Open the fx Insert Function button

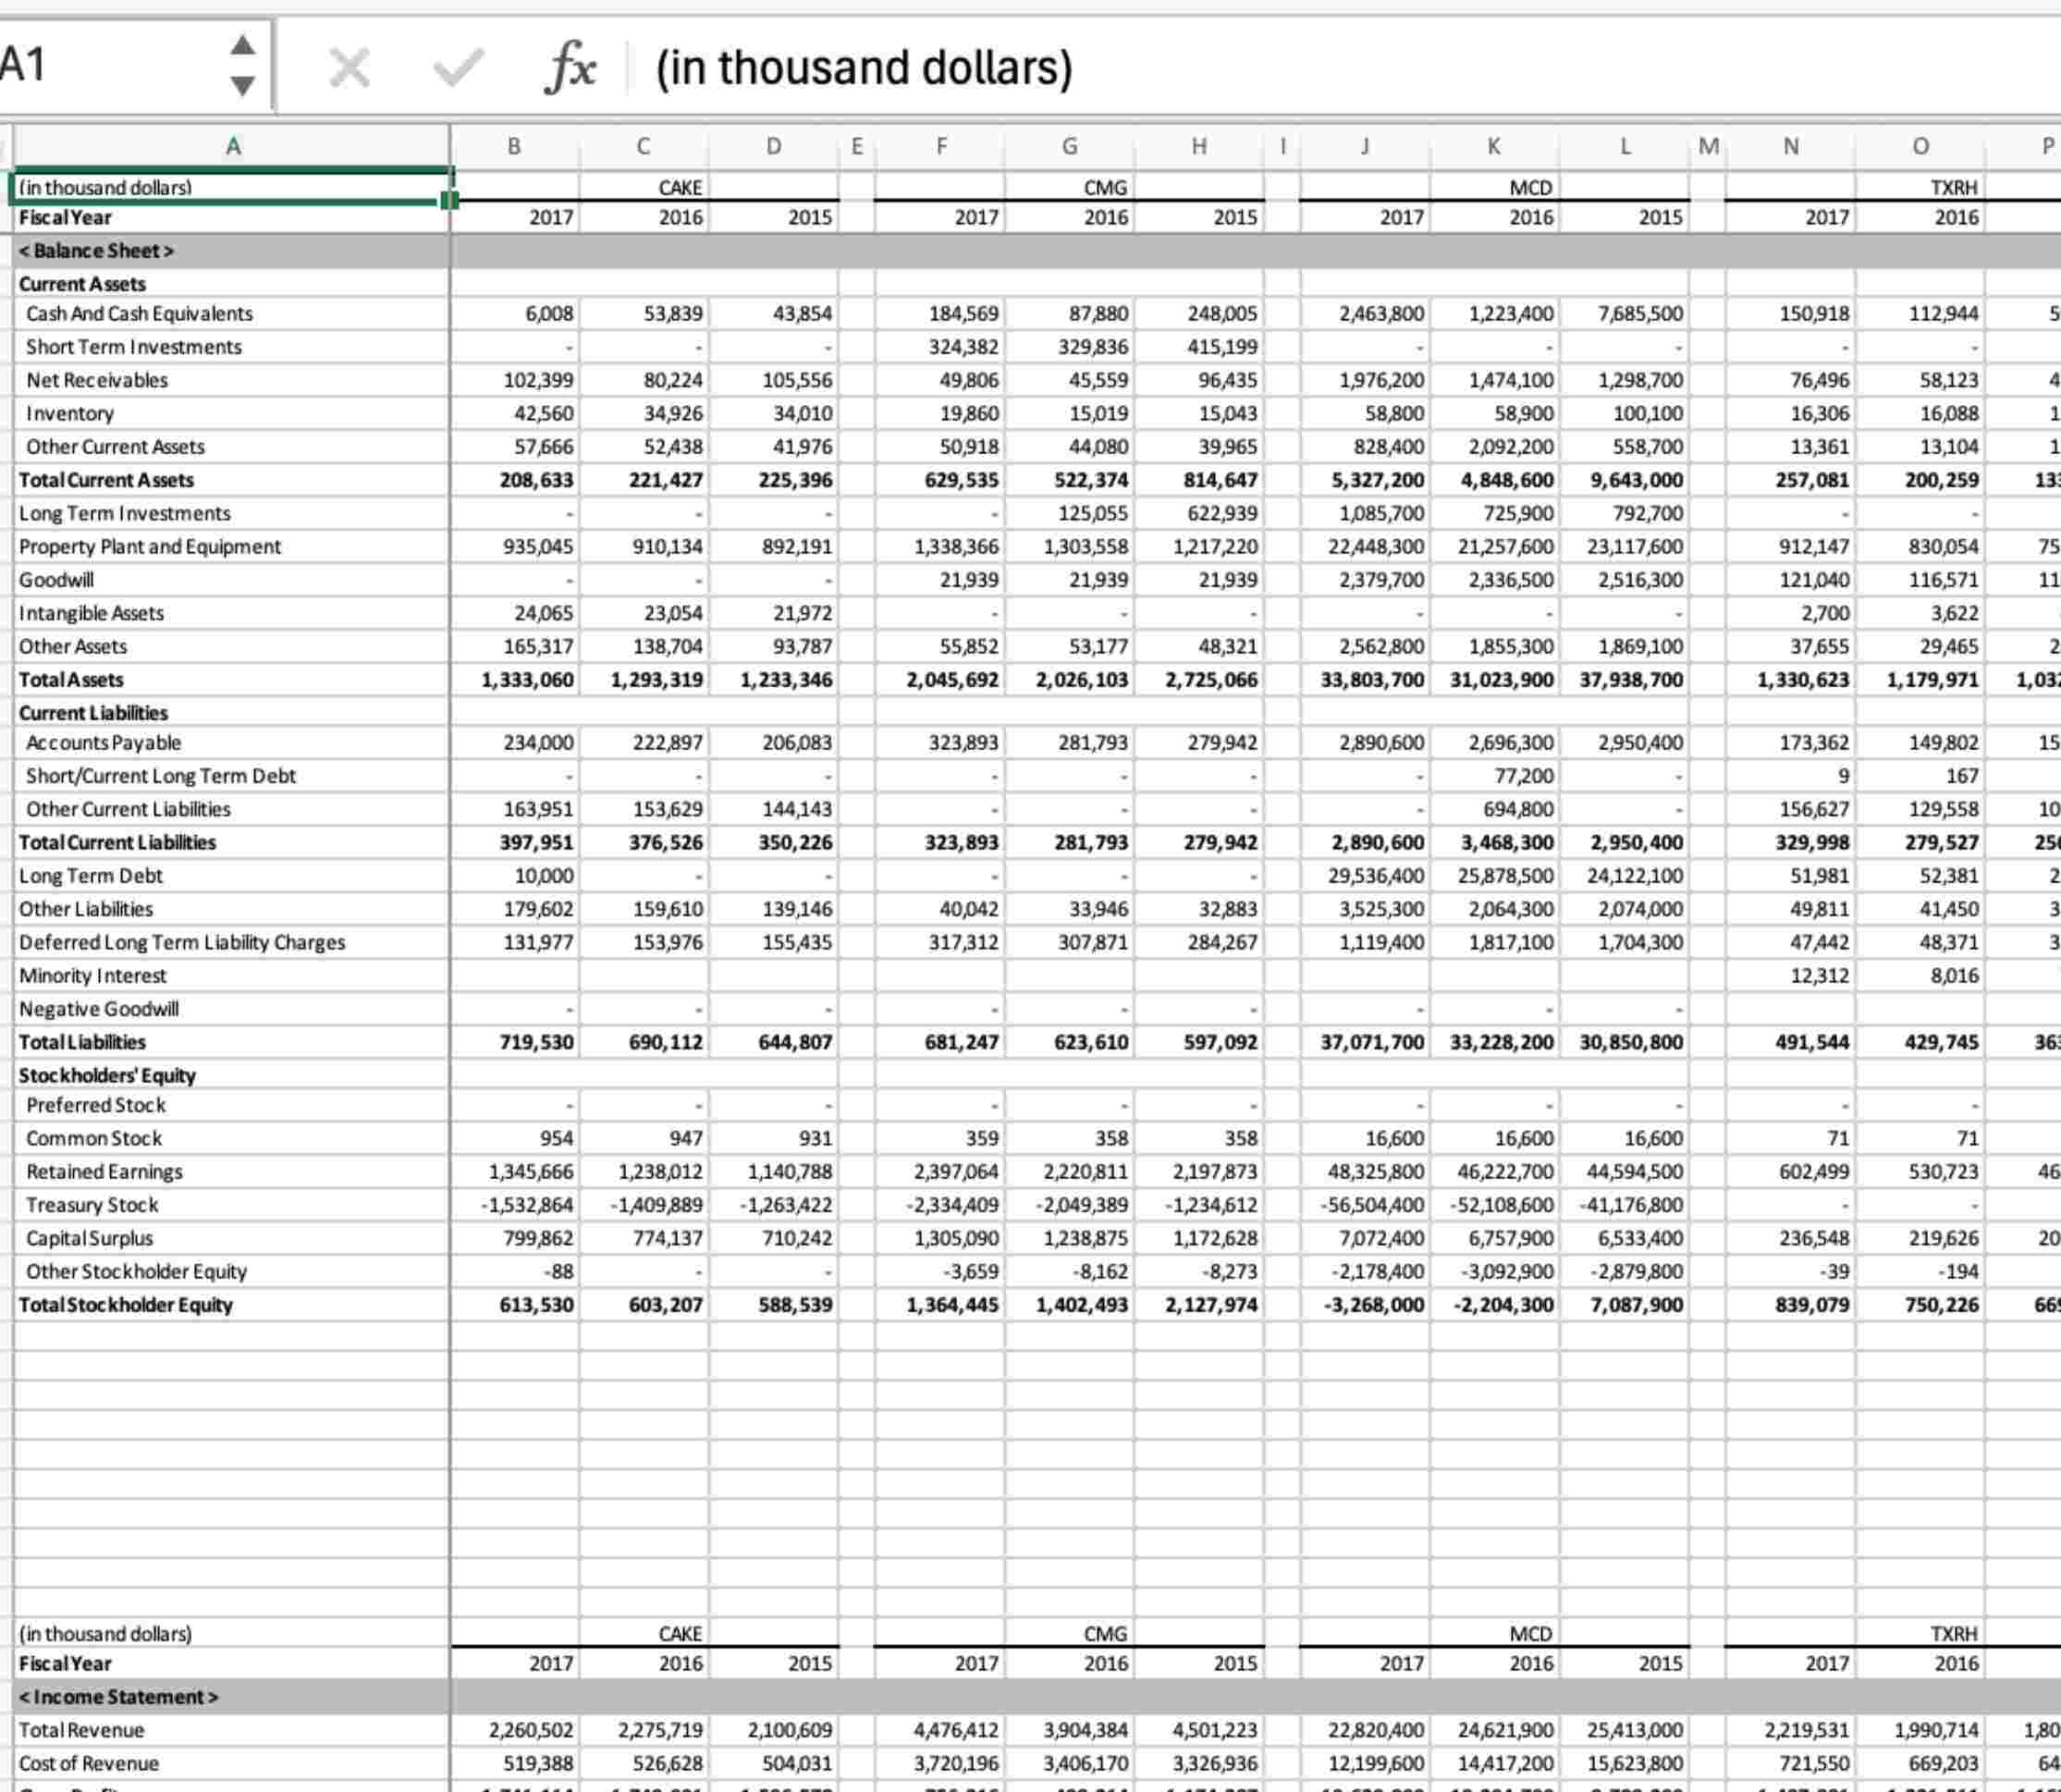point(571,68)
